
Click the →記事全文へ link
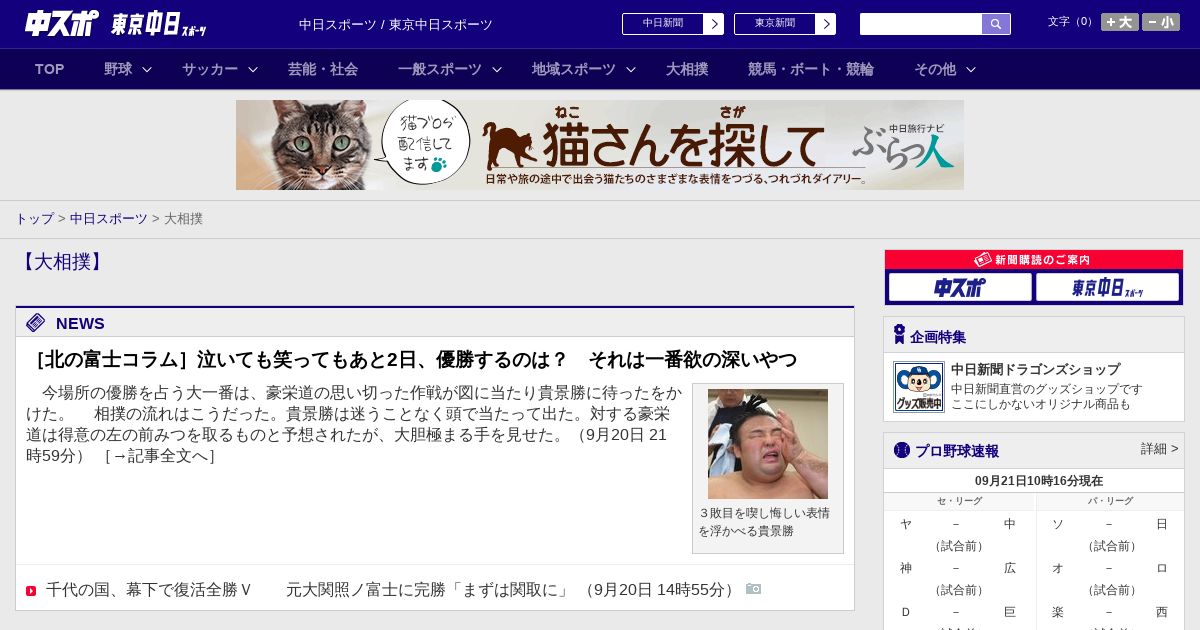(160, 456)
